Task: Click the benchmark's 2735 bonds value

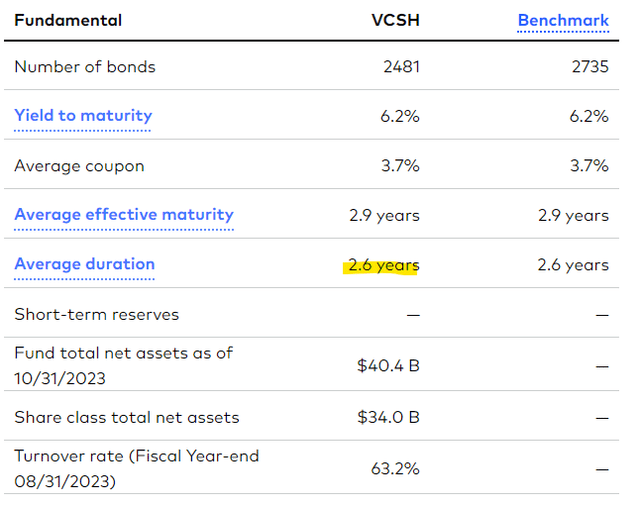Action: (x=588, y=67)
